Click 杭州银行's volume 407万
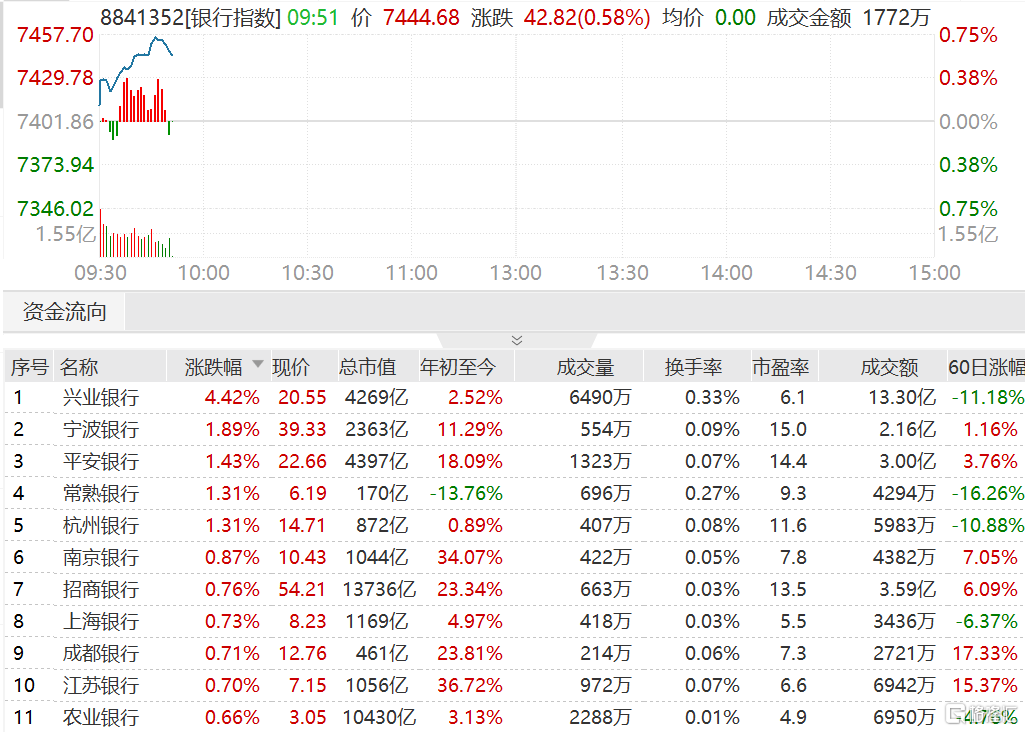The height and width of the screenshot is (732, 1025). pyautogui.click(x=605, y=525)
